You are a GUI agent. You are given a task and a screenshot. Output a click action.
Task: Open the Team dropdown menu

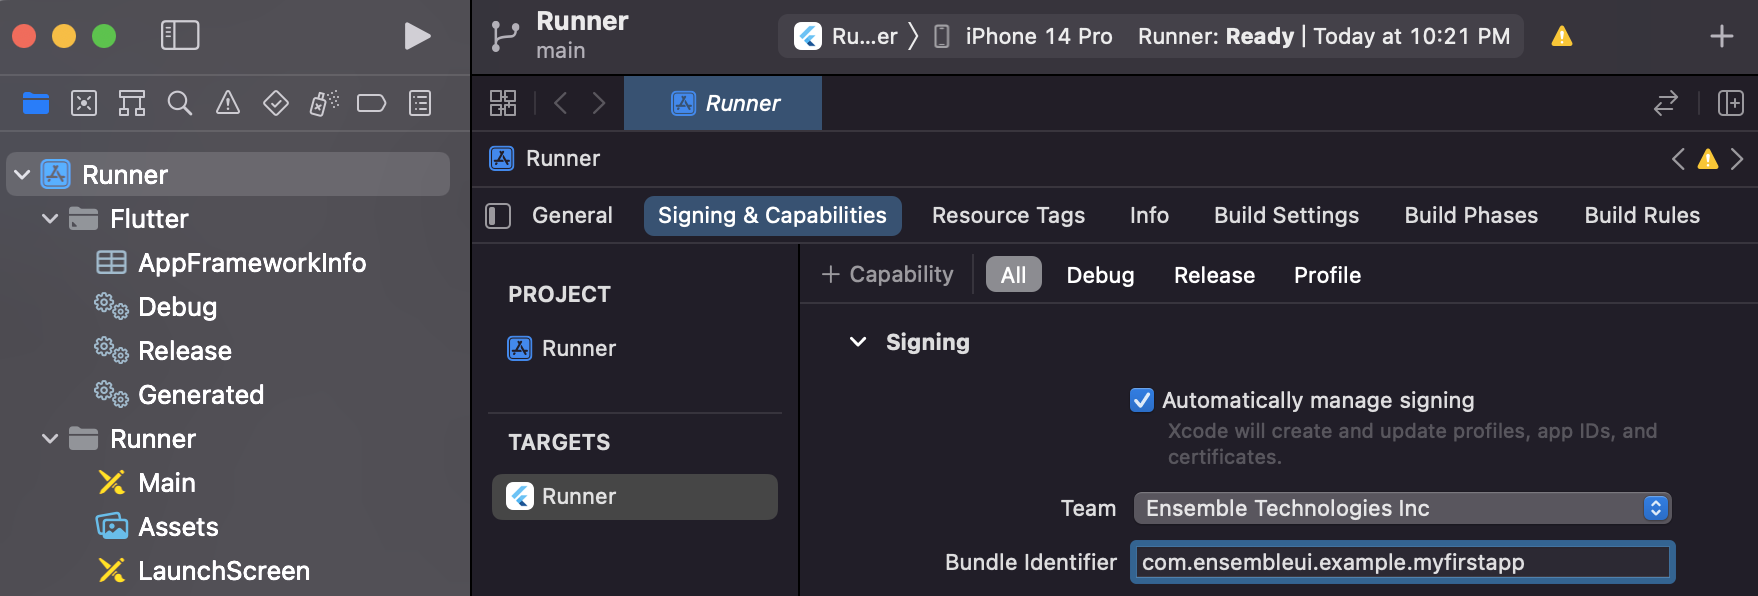click(x=1402, y=508)
